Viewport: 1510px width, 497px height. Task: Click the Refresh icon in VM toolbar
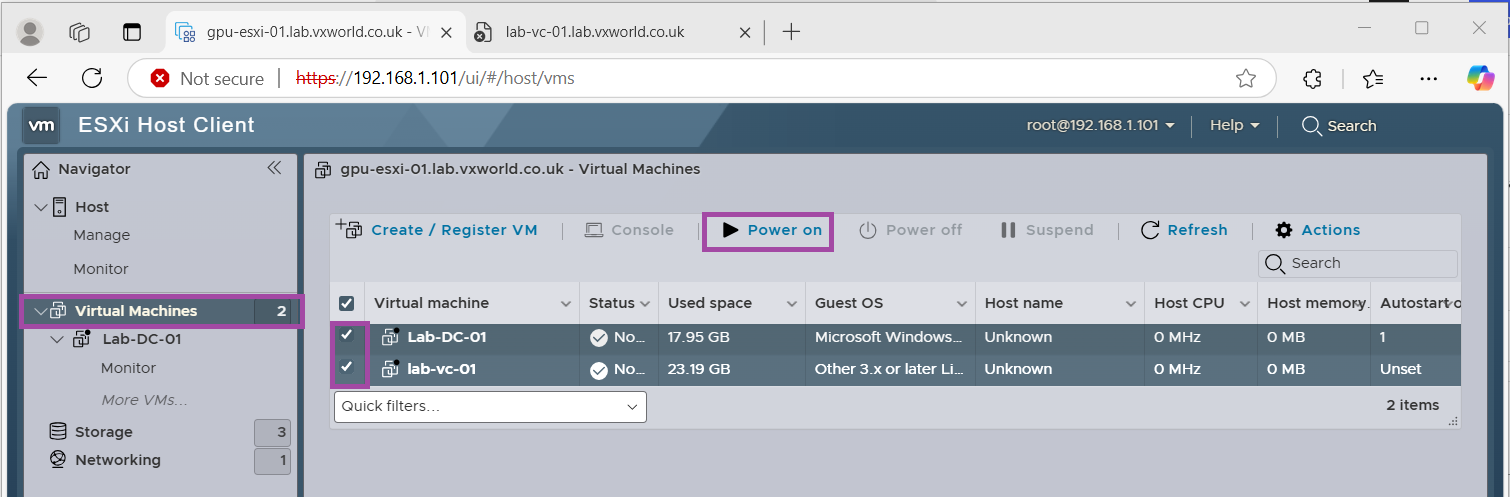(1150, 230)
